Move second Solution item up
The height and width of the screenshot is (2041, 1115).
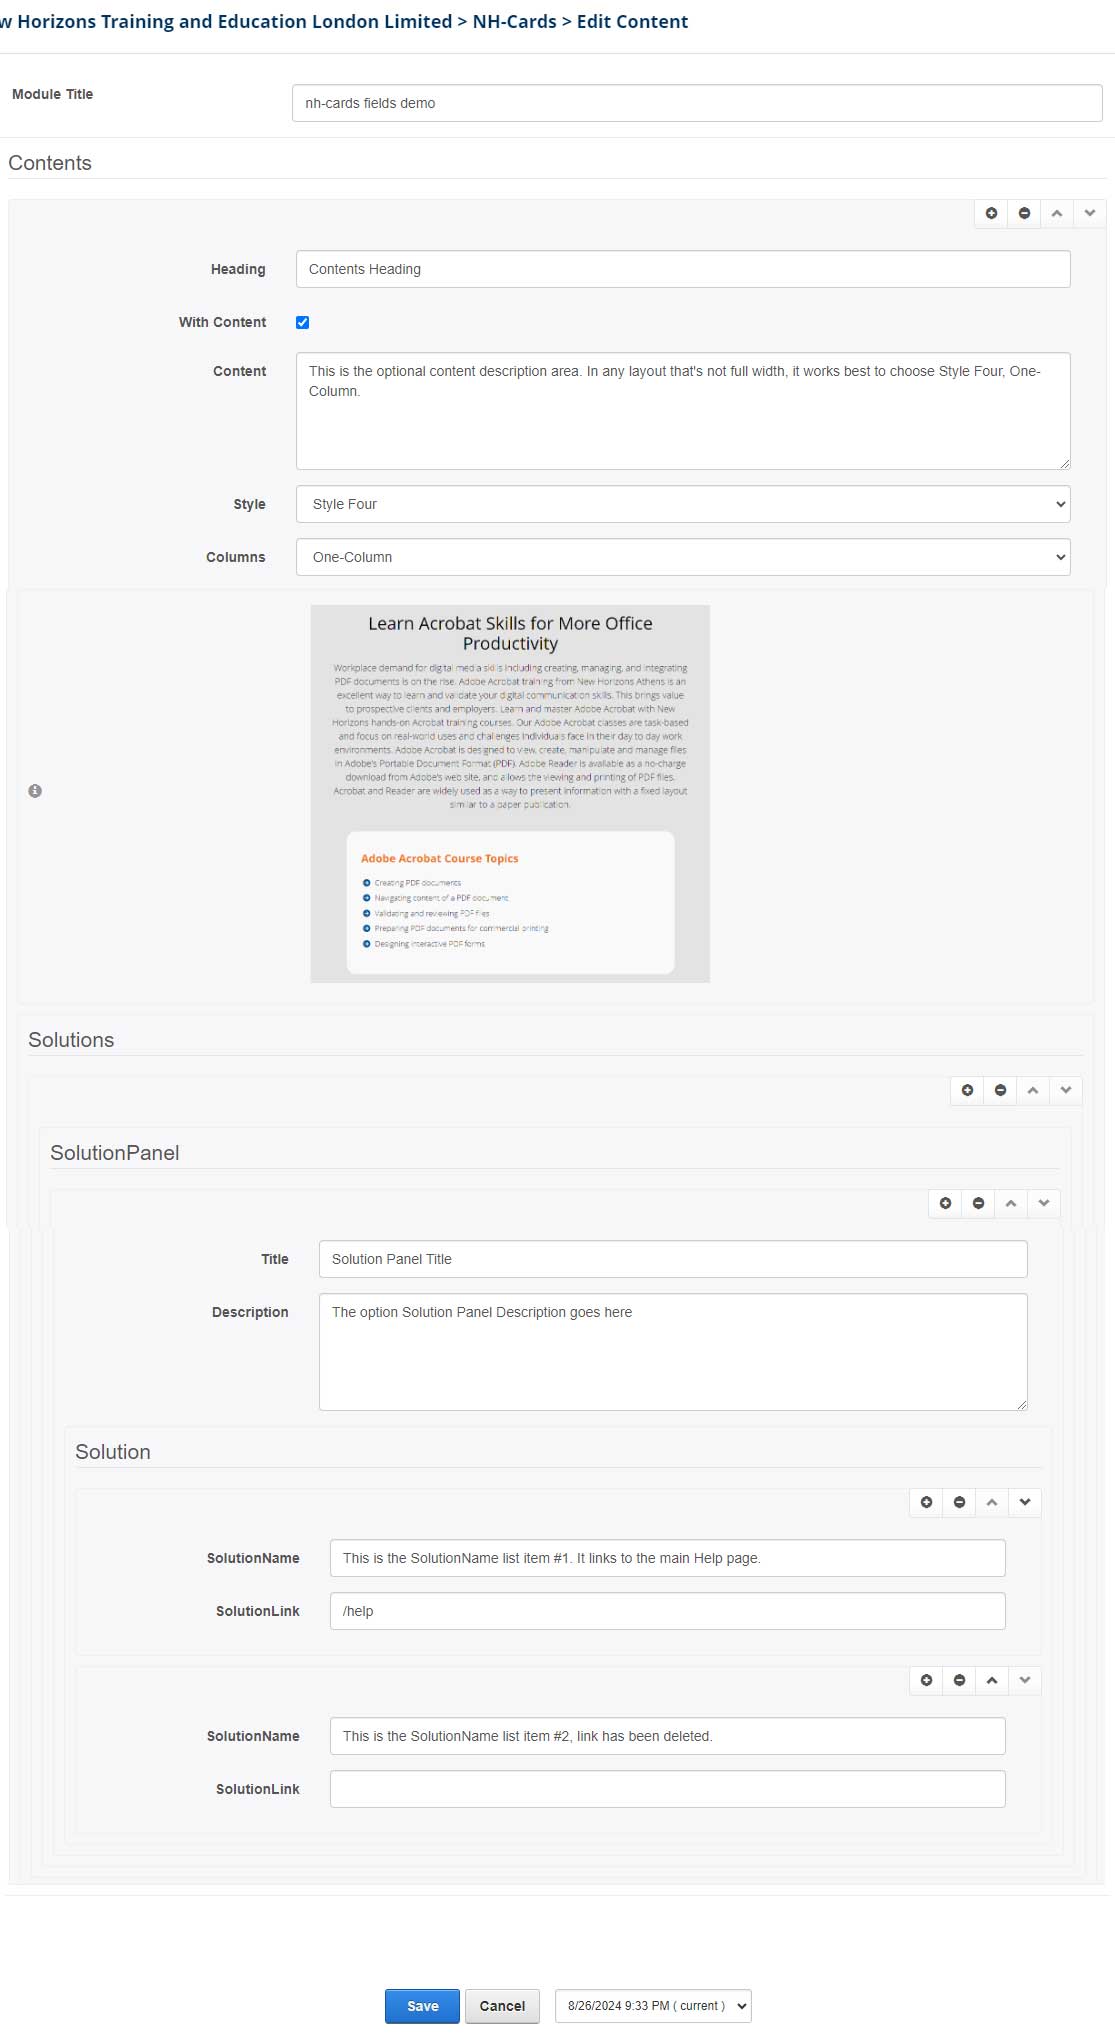991,1680
